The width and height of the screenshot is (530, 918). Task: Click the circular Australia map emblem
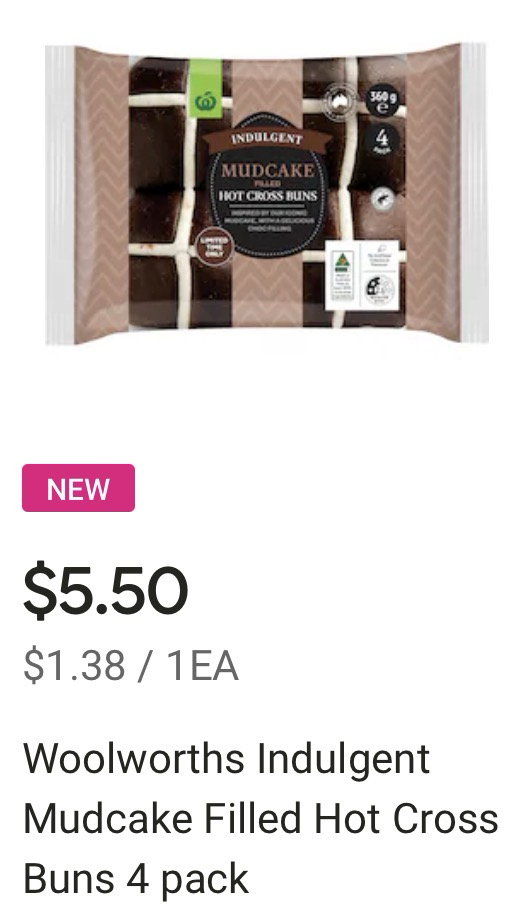coord(340,102)
